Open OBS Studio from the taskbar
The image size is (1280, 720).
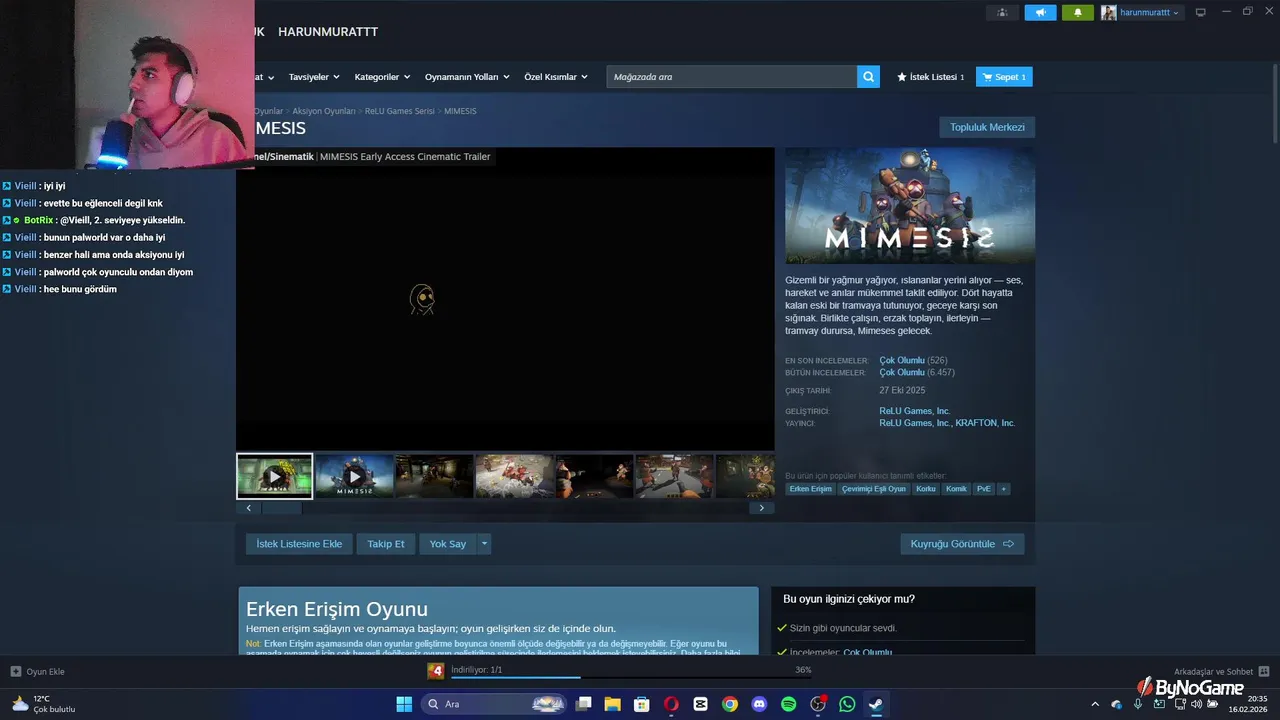(818, 704)
